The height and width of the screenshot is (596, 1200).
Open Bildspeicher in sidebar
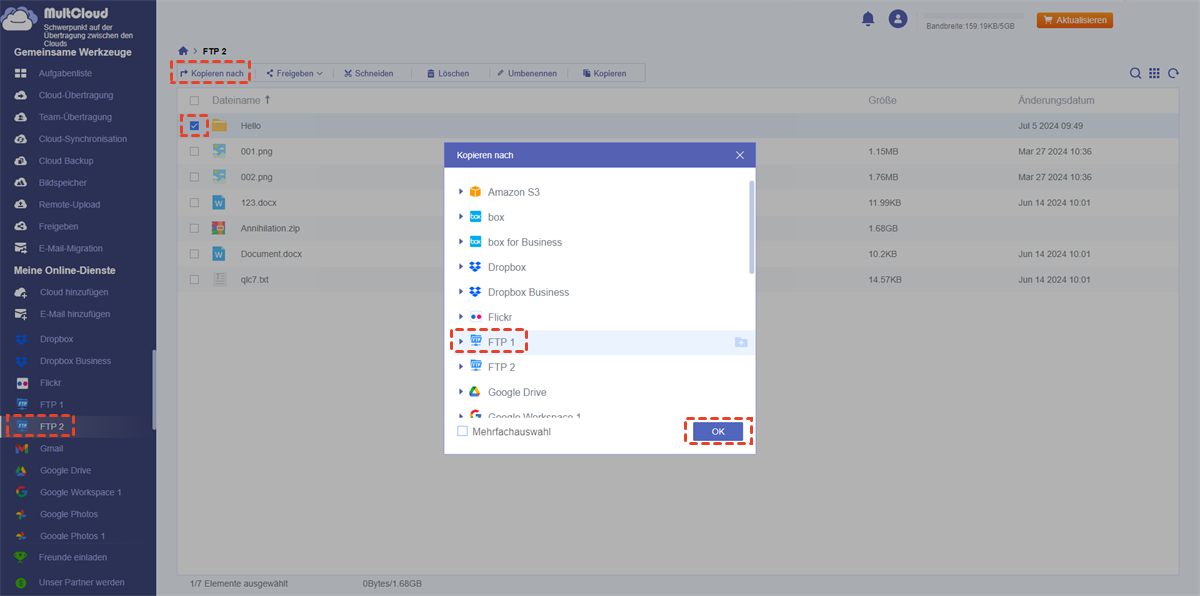[63, 183]
